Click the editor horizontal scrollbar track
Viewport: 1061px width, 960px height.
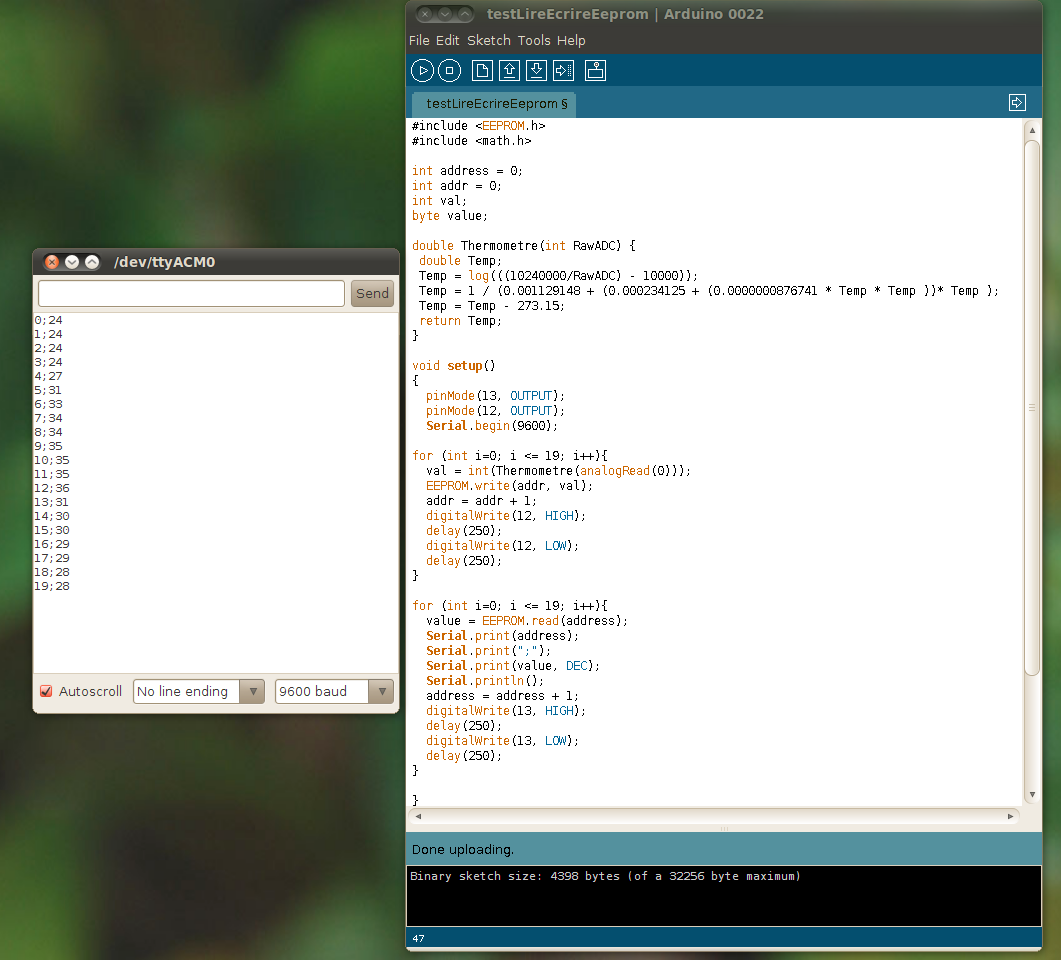[x=714, y=816]
